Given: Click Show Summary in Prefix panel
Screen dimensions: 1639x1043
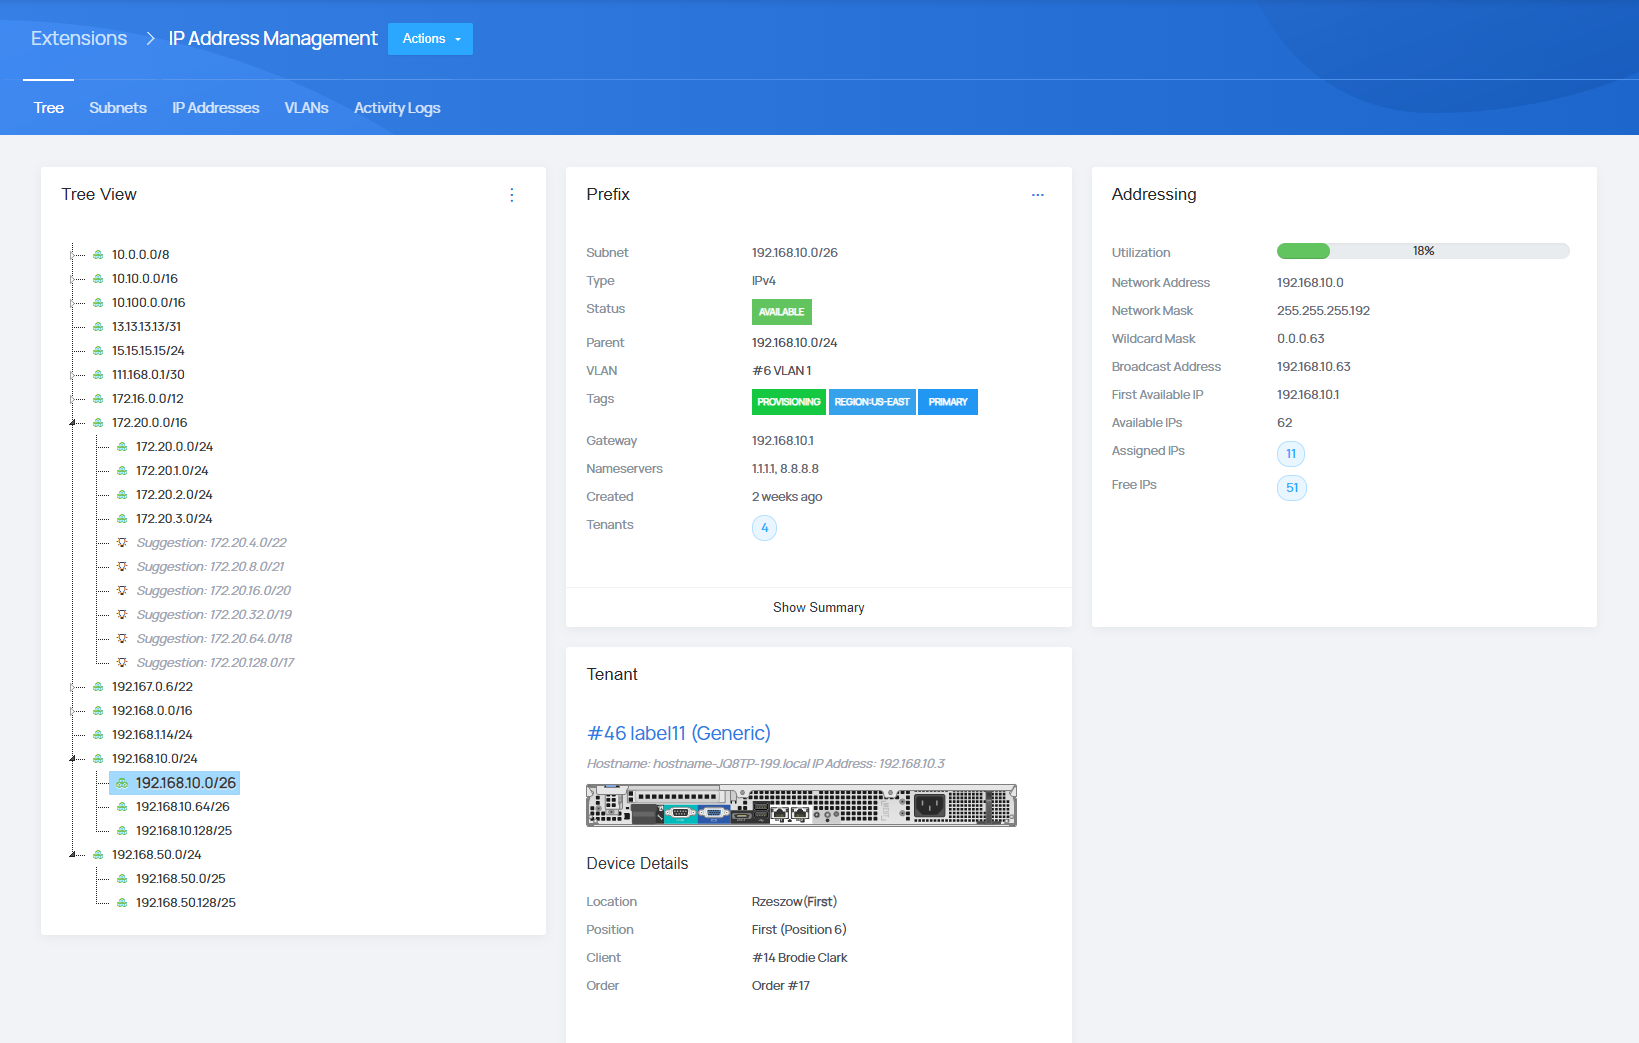Looking at the screenshot, I should 818,608.
